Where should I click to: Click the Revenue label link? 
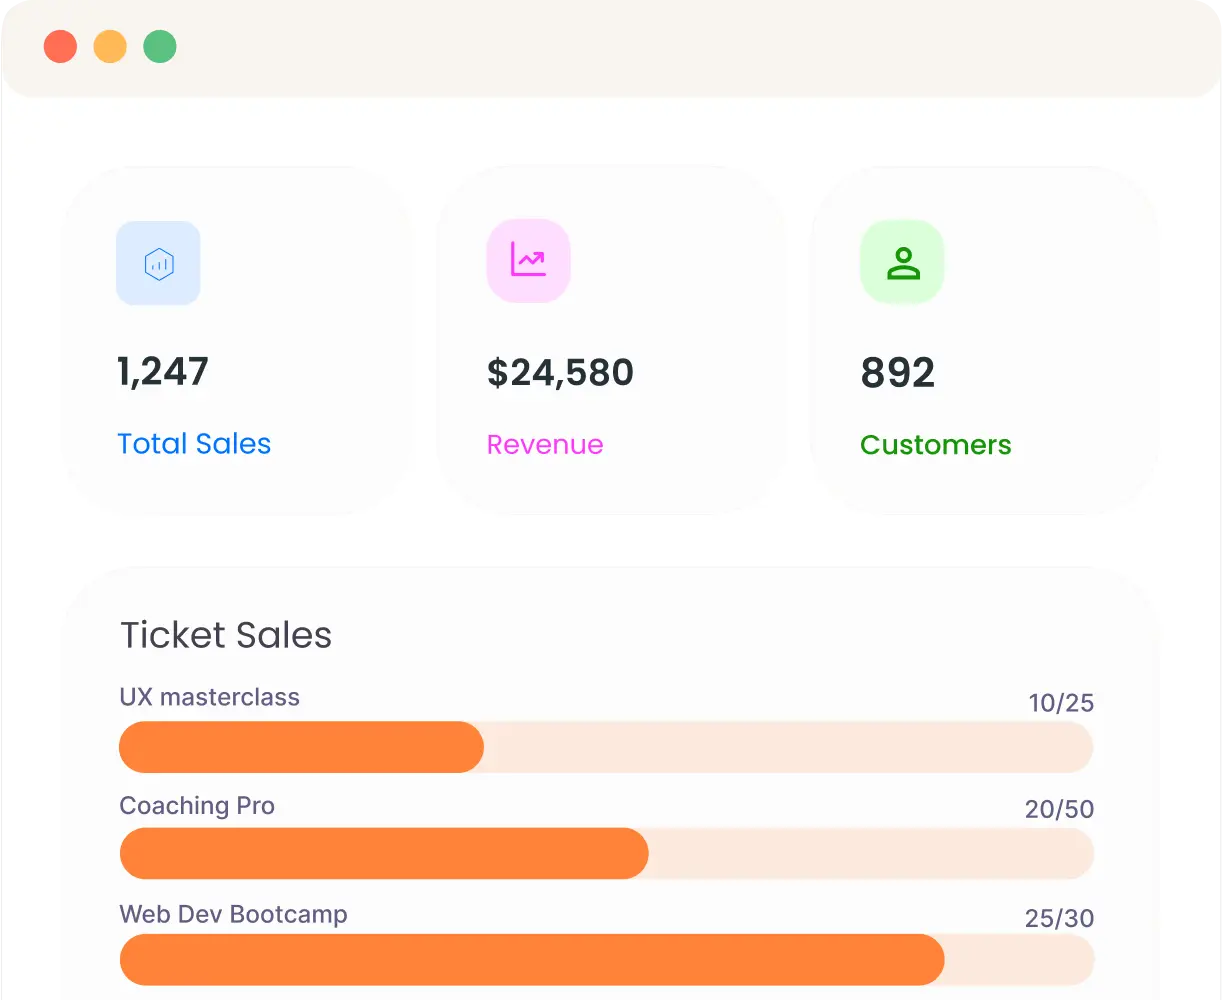click(x=545, y=445)
